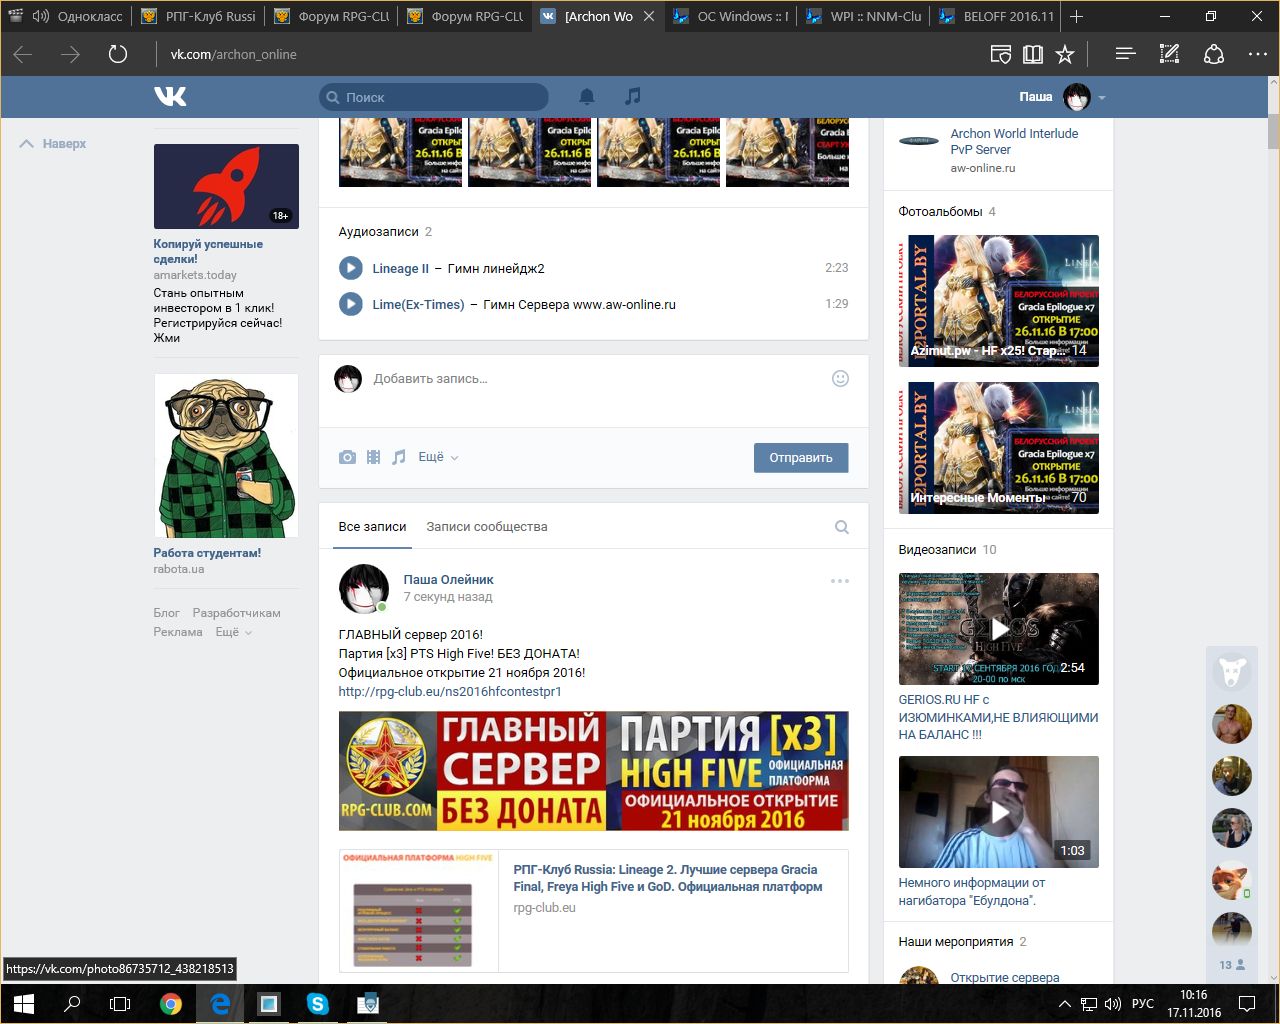Open the rpg-club.eu contest link
Screen dimensions: 1280x1024
450,691
